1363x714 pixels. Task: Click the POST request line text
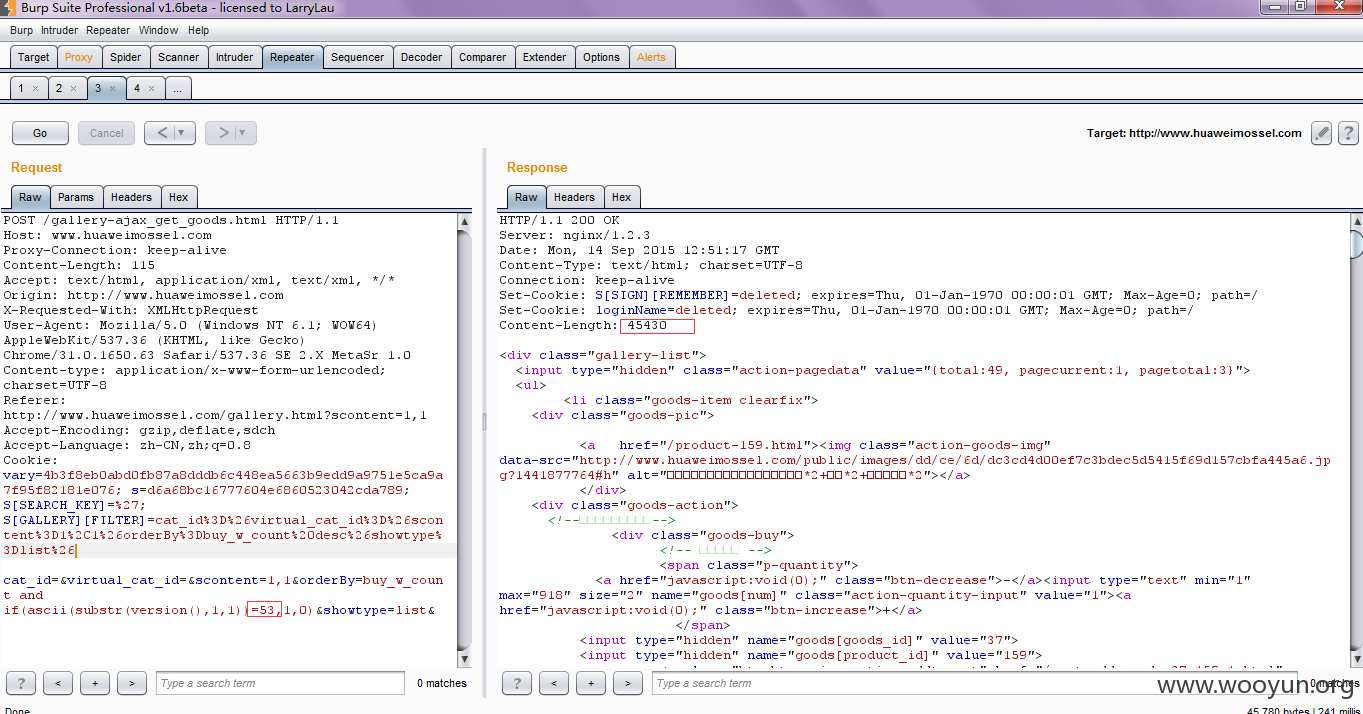coord(171,220)
